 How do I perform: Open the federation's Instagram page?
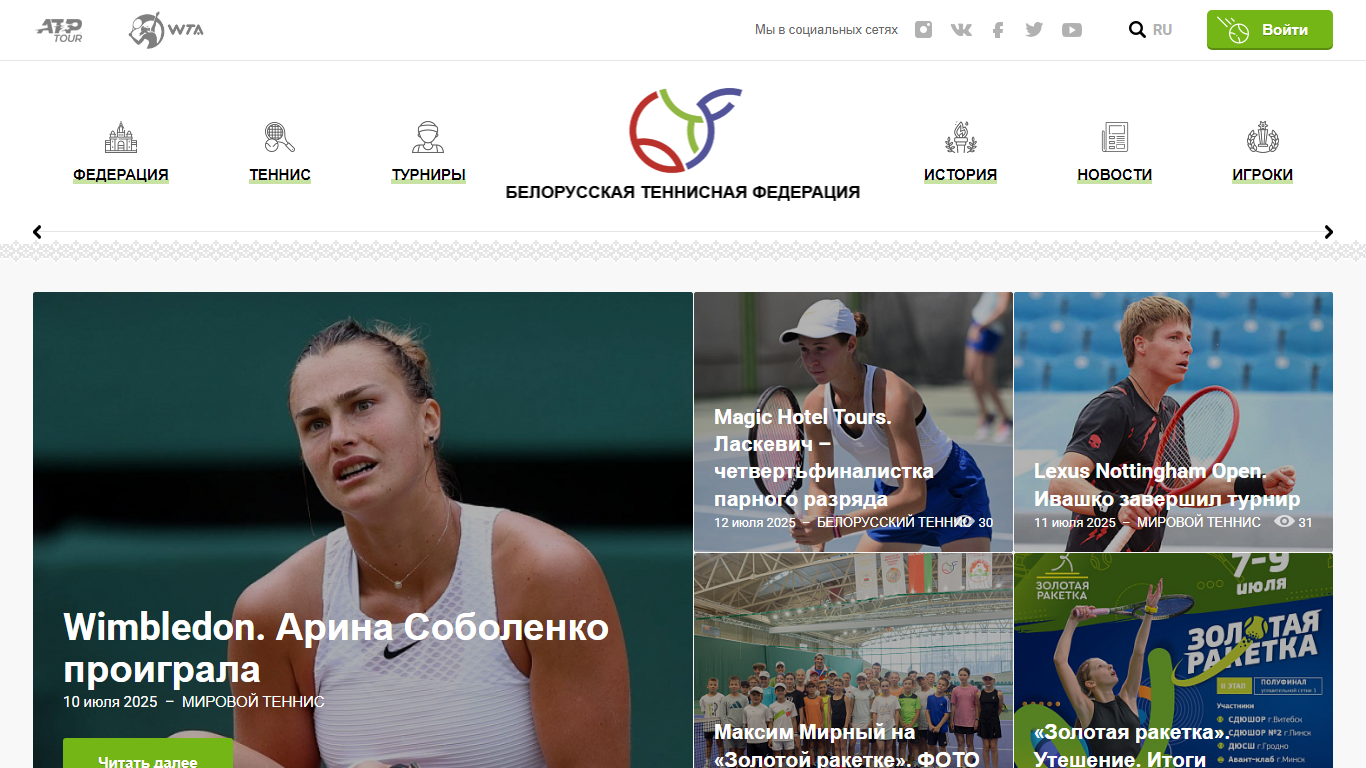click(x=923, y=30)
